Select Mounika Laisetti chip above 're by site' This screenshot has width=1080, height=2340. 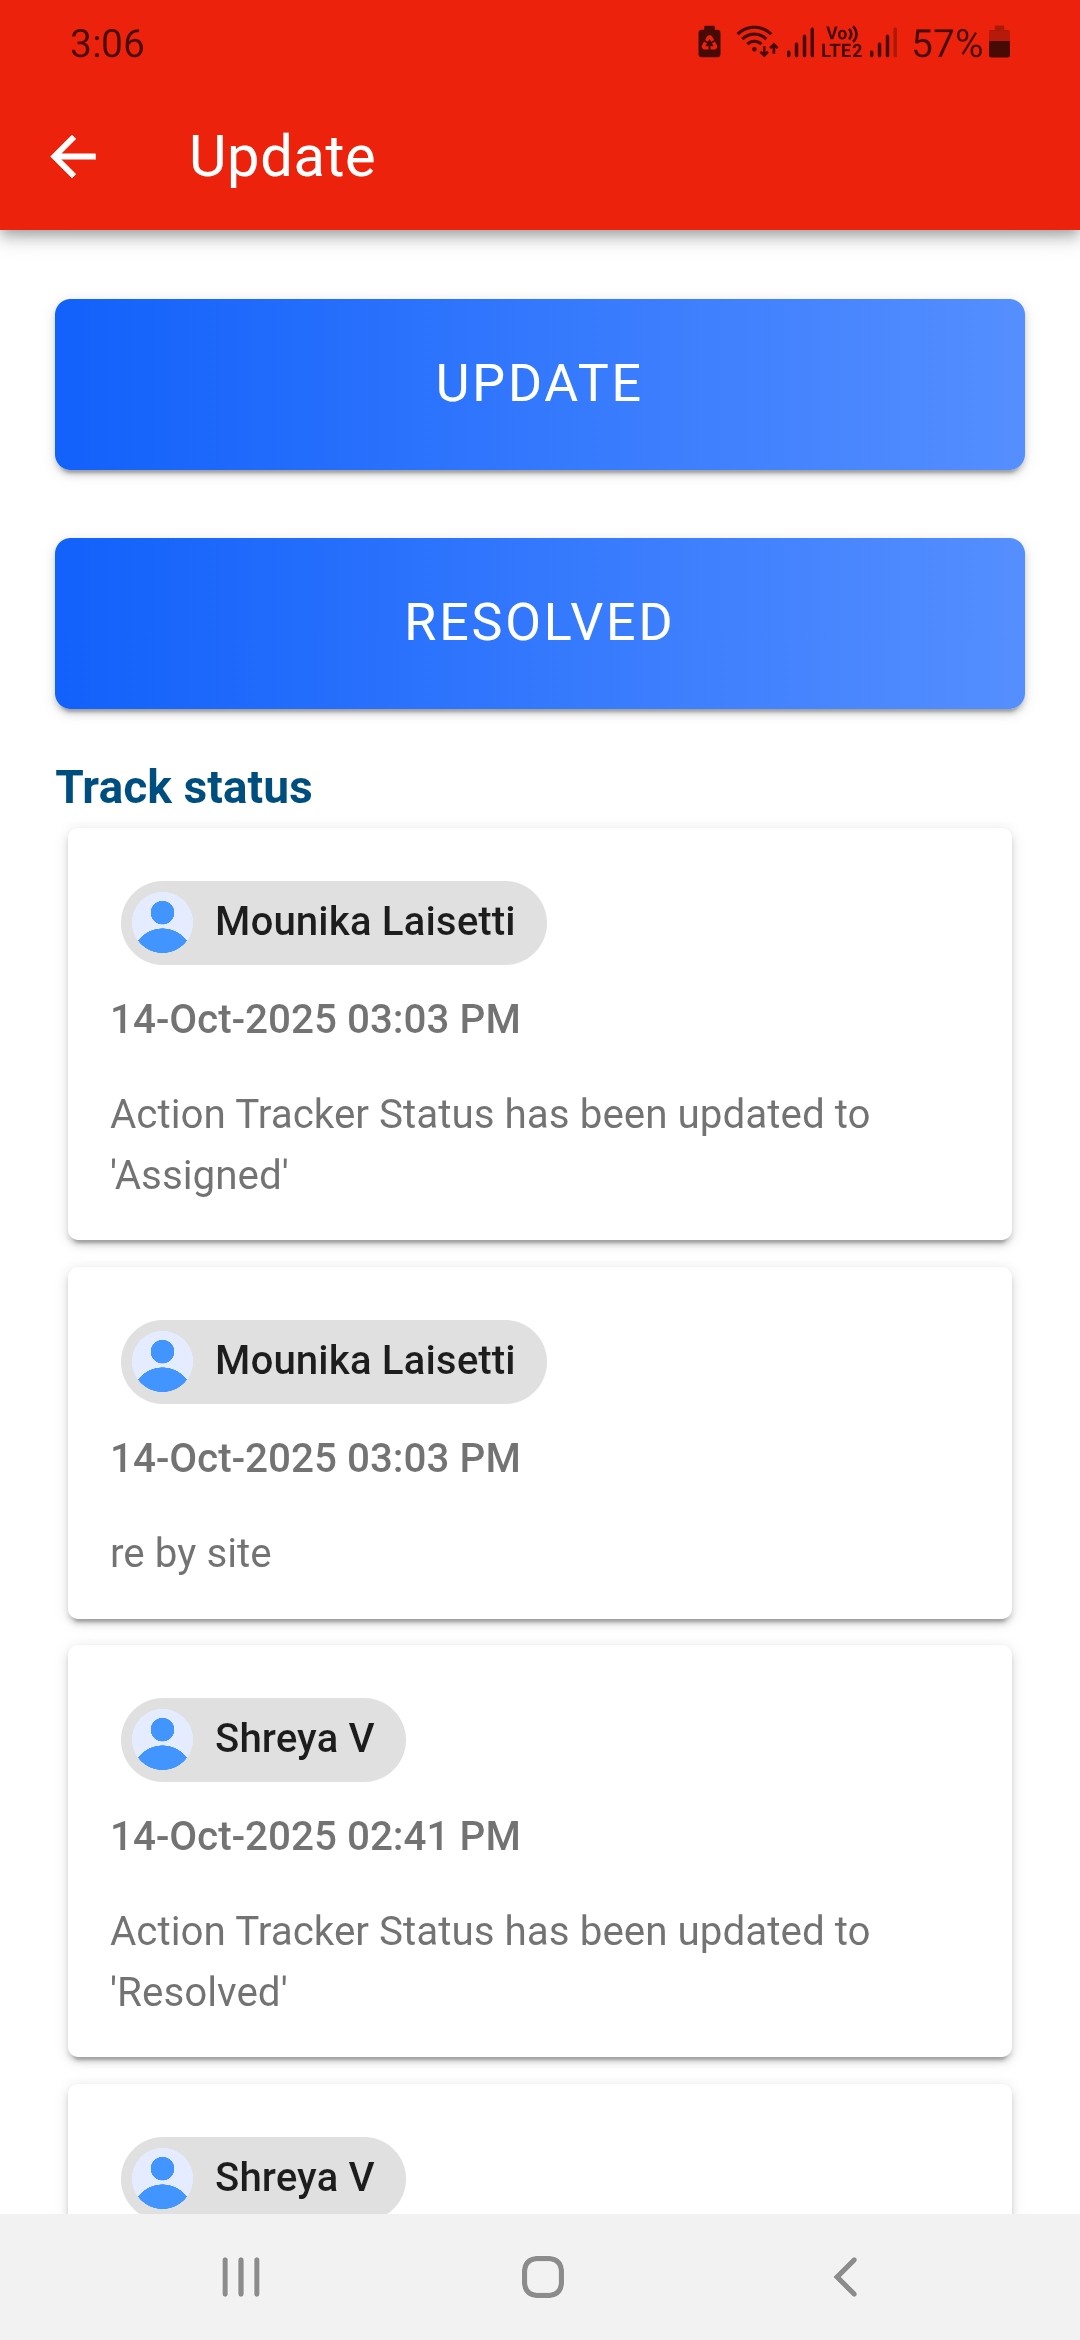(334, 1361)
